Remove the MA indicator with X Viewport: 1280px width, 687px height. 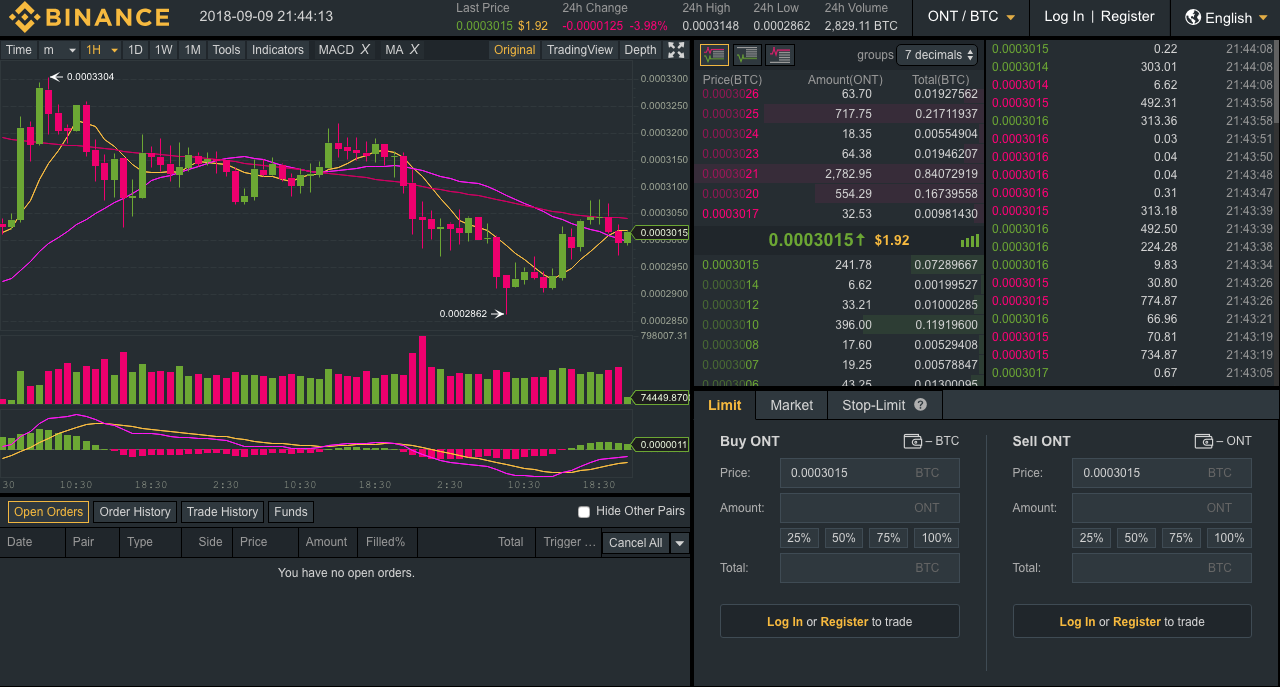click(414, 50)
